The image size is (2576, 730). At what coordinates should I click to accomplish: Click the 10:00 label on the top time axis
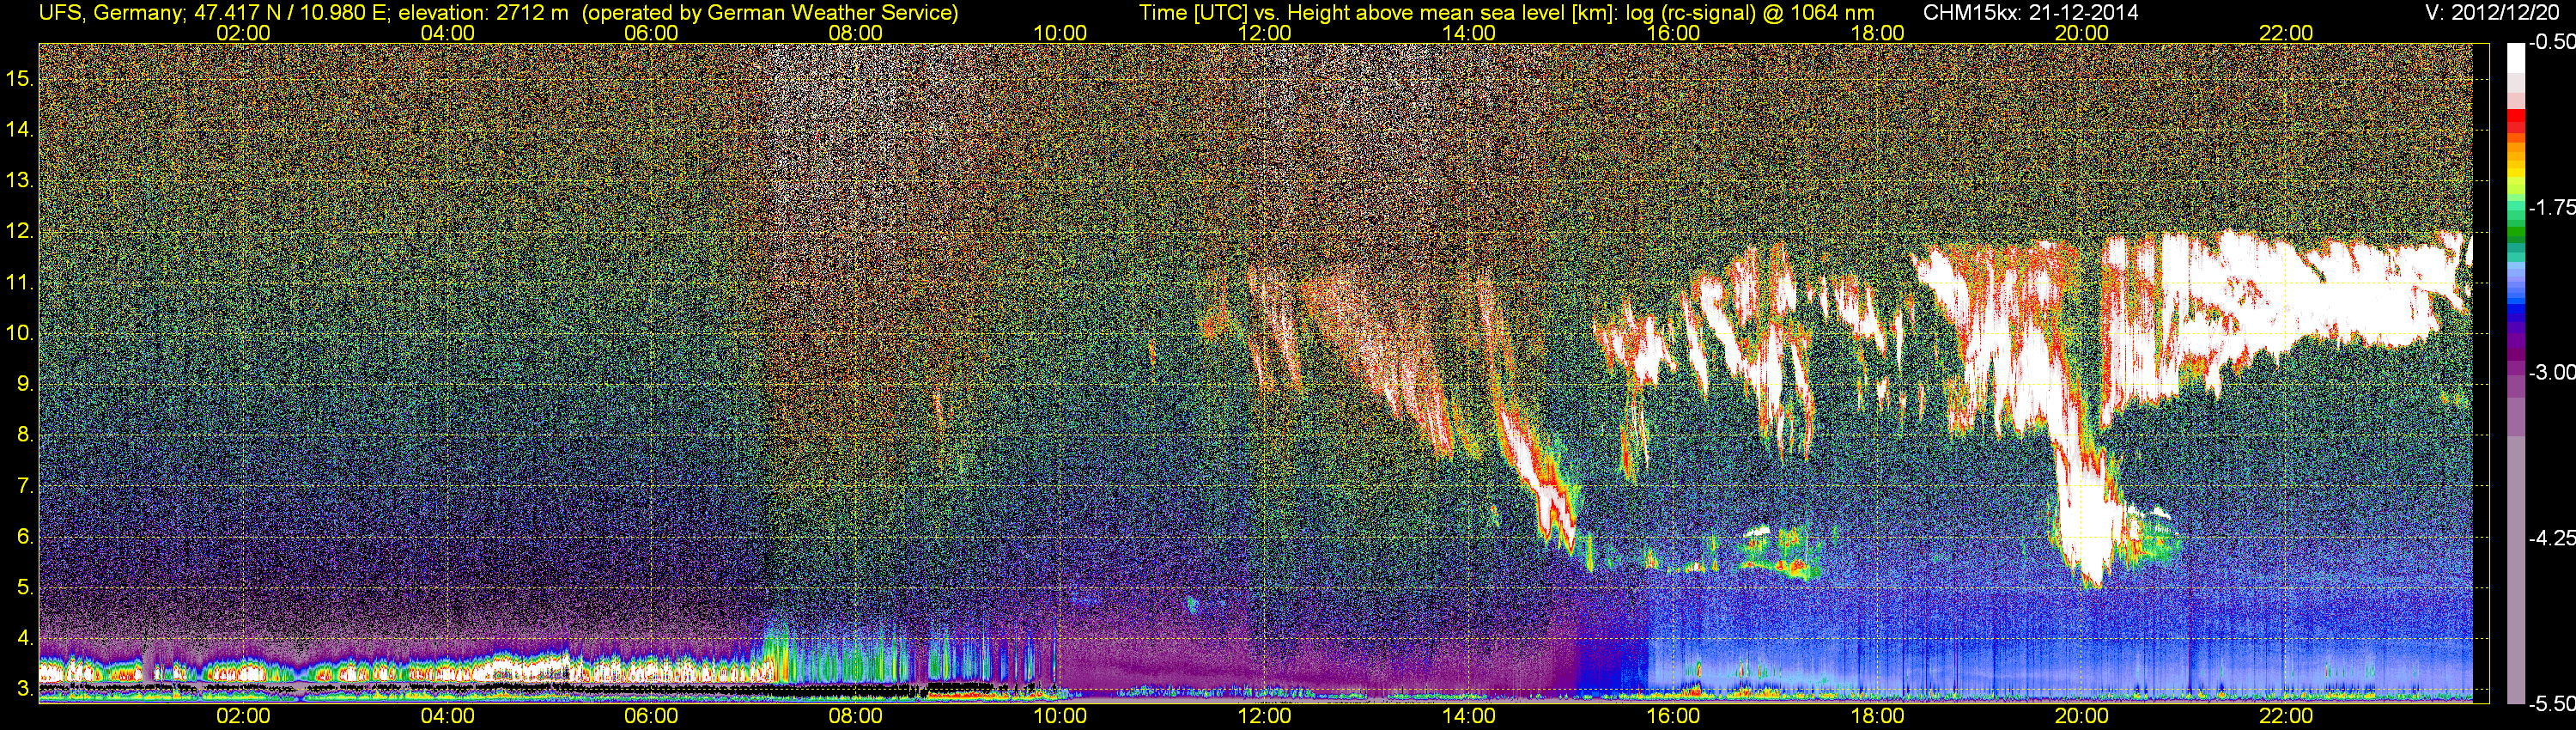pyautogui.click(x=1060, y=33)
